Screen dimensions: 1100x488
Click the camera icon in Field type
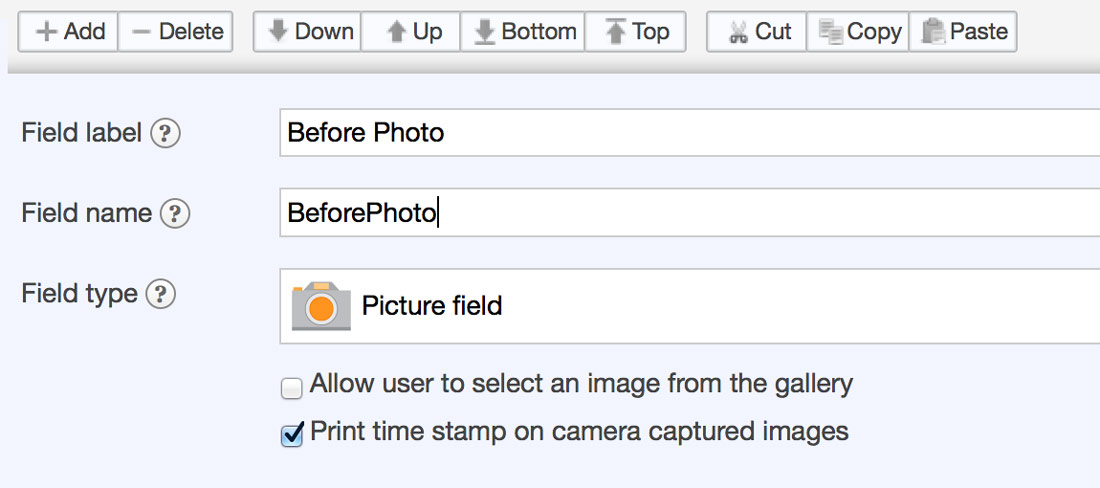point(321,306)
